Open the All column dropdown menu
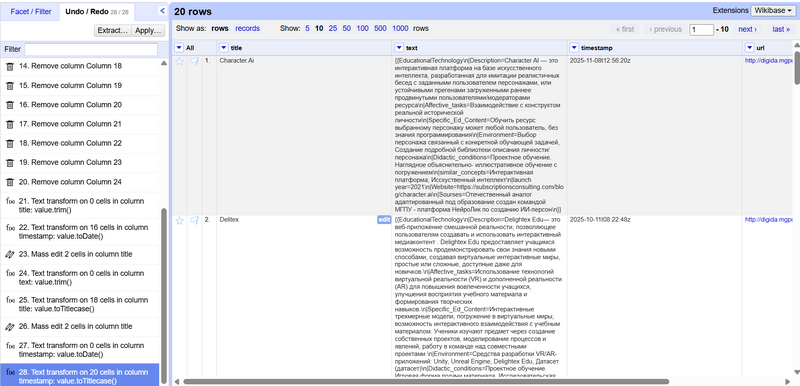Viewport: 800px width, 386px height. (179, 48)
